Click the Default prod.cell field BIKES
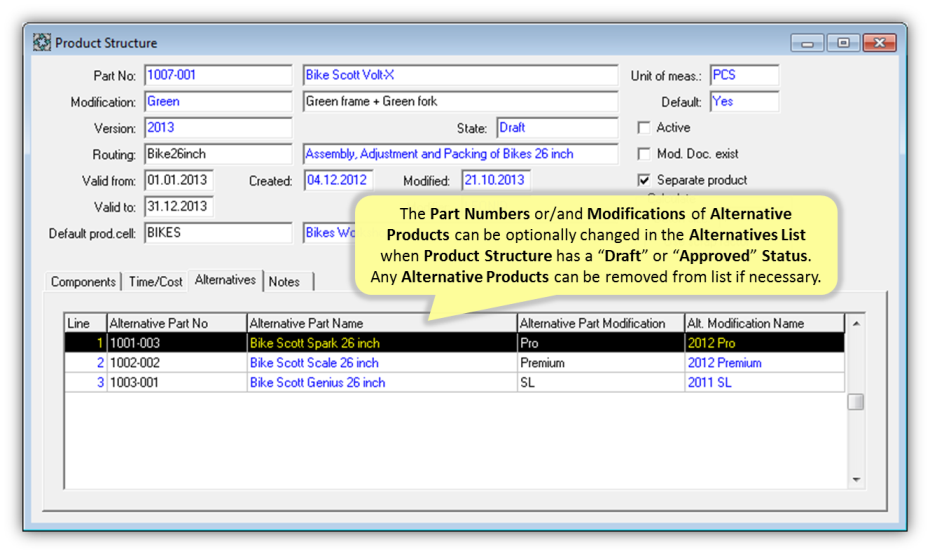Viewport: 930px width, 554px height. [218, 233]
